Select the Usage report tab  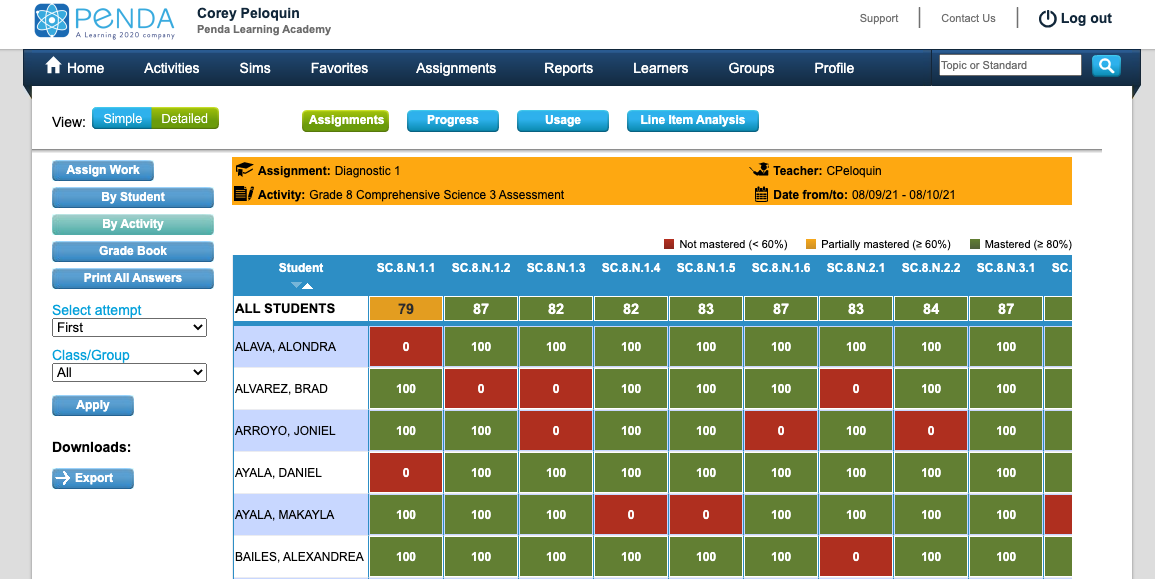click(x=563, y=120)
